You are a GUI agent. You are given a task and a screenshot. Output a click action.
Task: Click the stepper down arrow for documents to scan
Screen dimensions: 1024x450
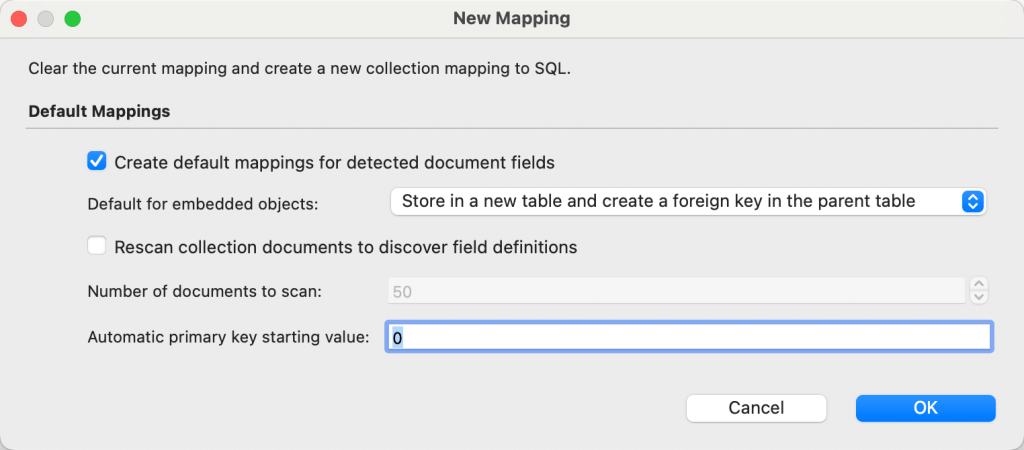coord(979,297)
